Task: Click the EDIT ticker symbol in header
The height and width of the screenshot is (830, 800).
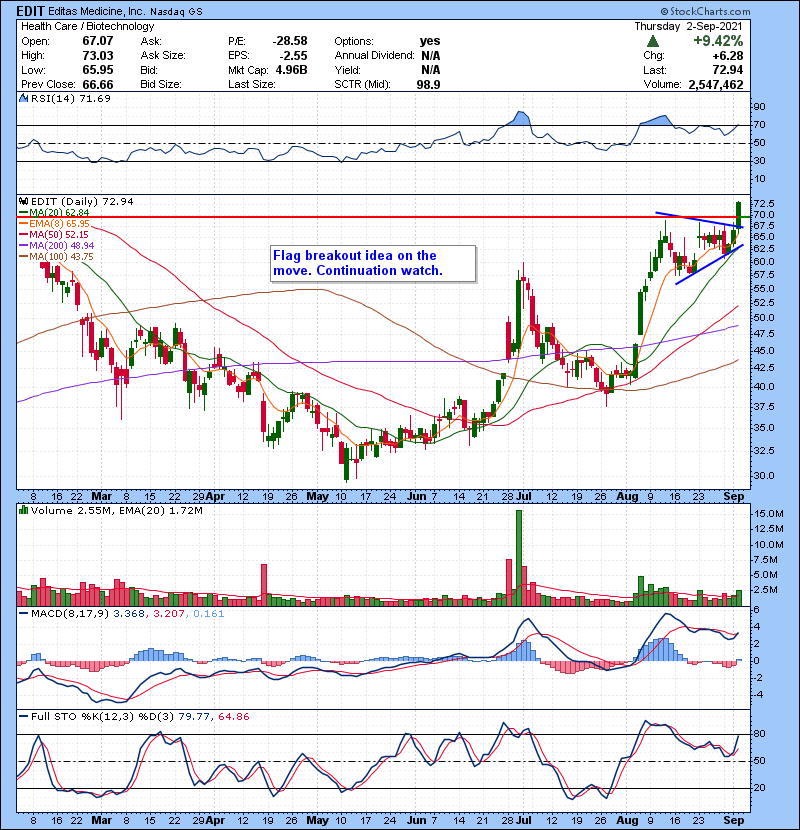Action: (31, 11)
